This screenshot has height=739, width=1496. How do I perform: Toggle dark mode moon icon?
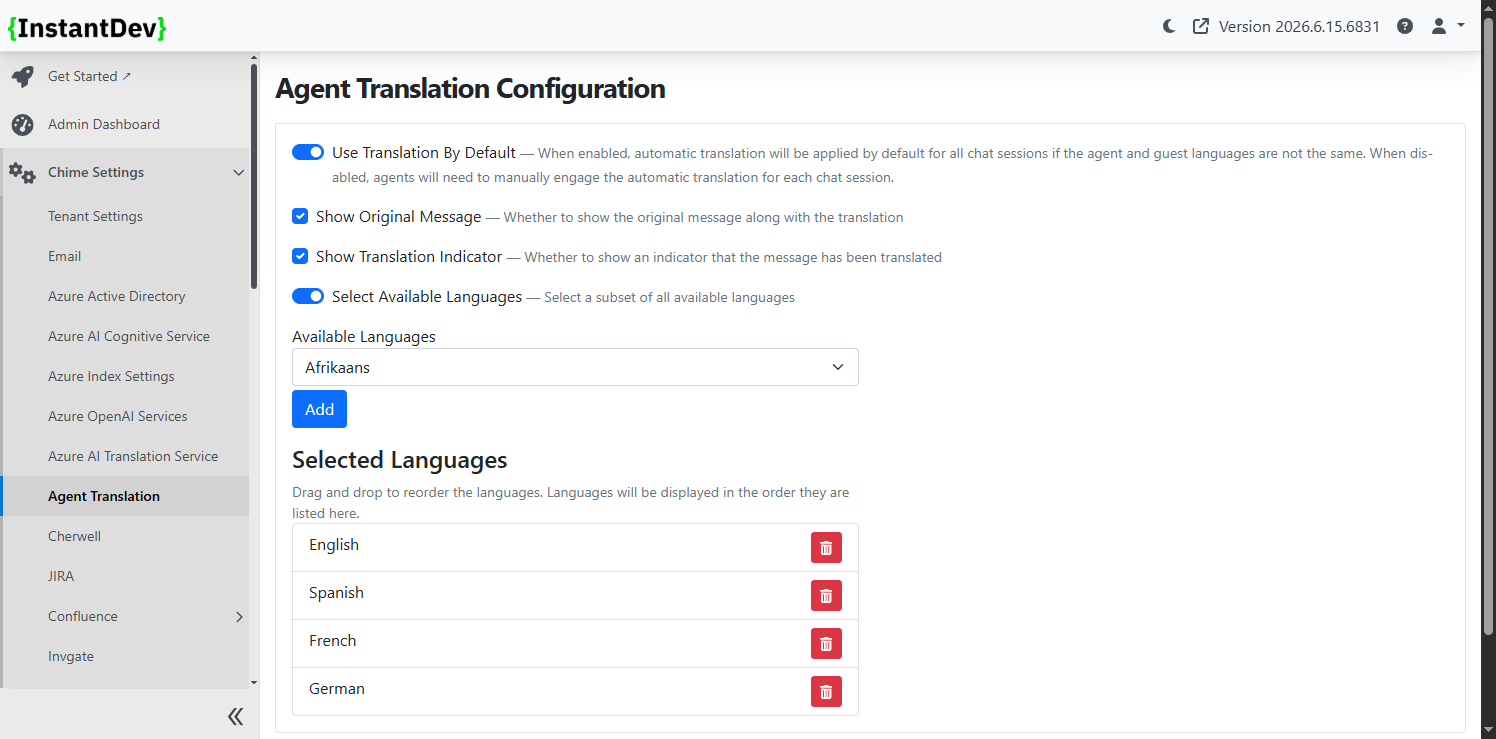[x=1169, y=27]
